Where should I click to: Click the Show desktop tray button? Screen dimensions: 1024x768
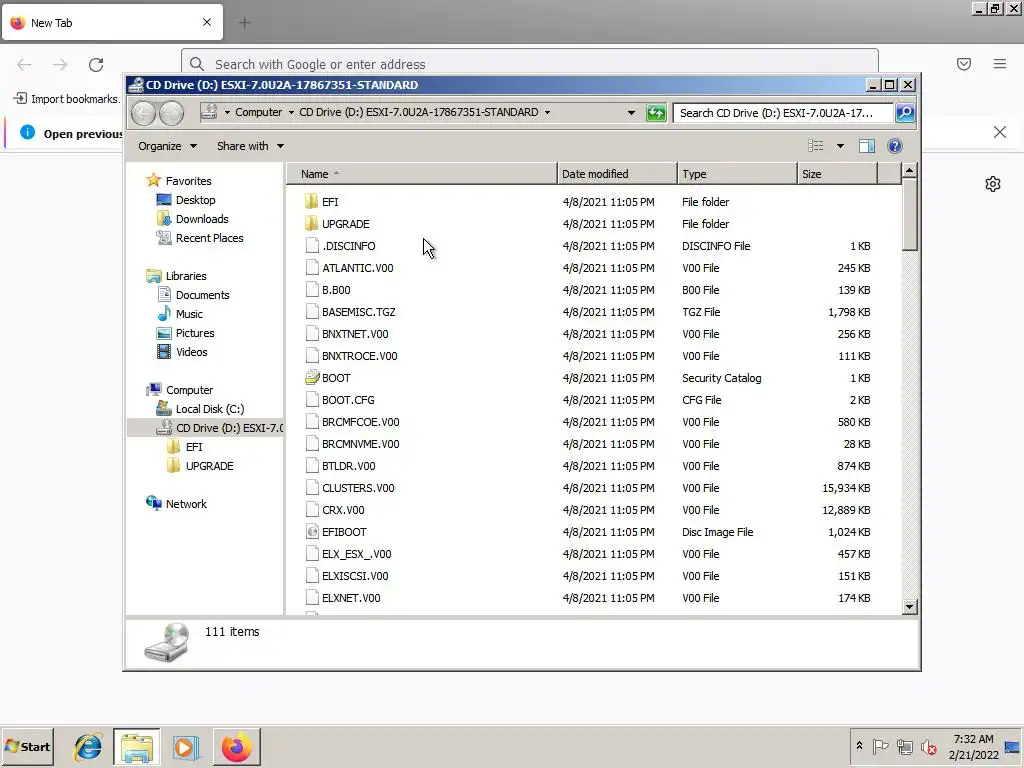1012,746
